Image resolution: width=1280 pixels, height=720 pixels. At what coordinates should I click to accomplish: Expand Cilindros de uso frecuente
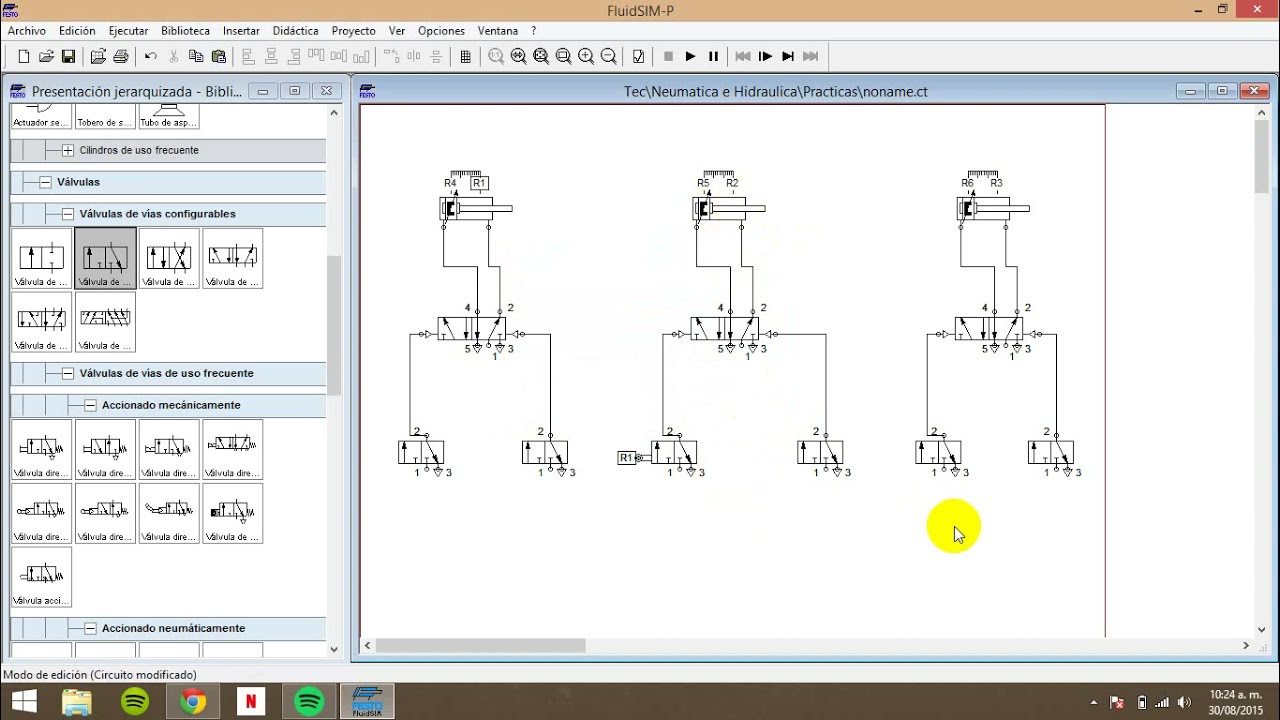(x=68, y=150)
